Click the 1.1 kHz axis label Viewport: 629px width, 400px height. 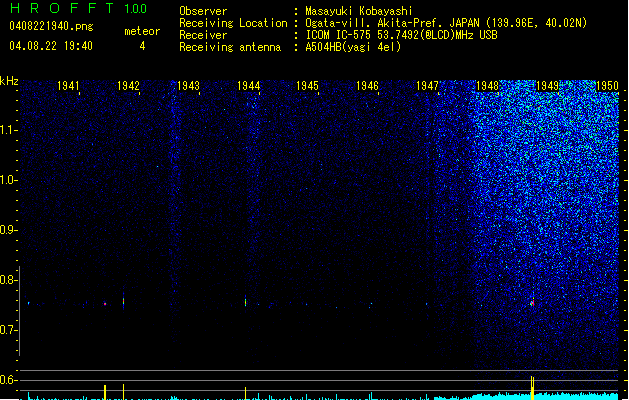pos(8,130)
